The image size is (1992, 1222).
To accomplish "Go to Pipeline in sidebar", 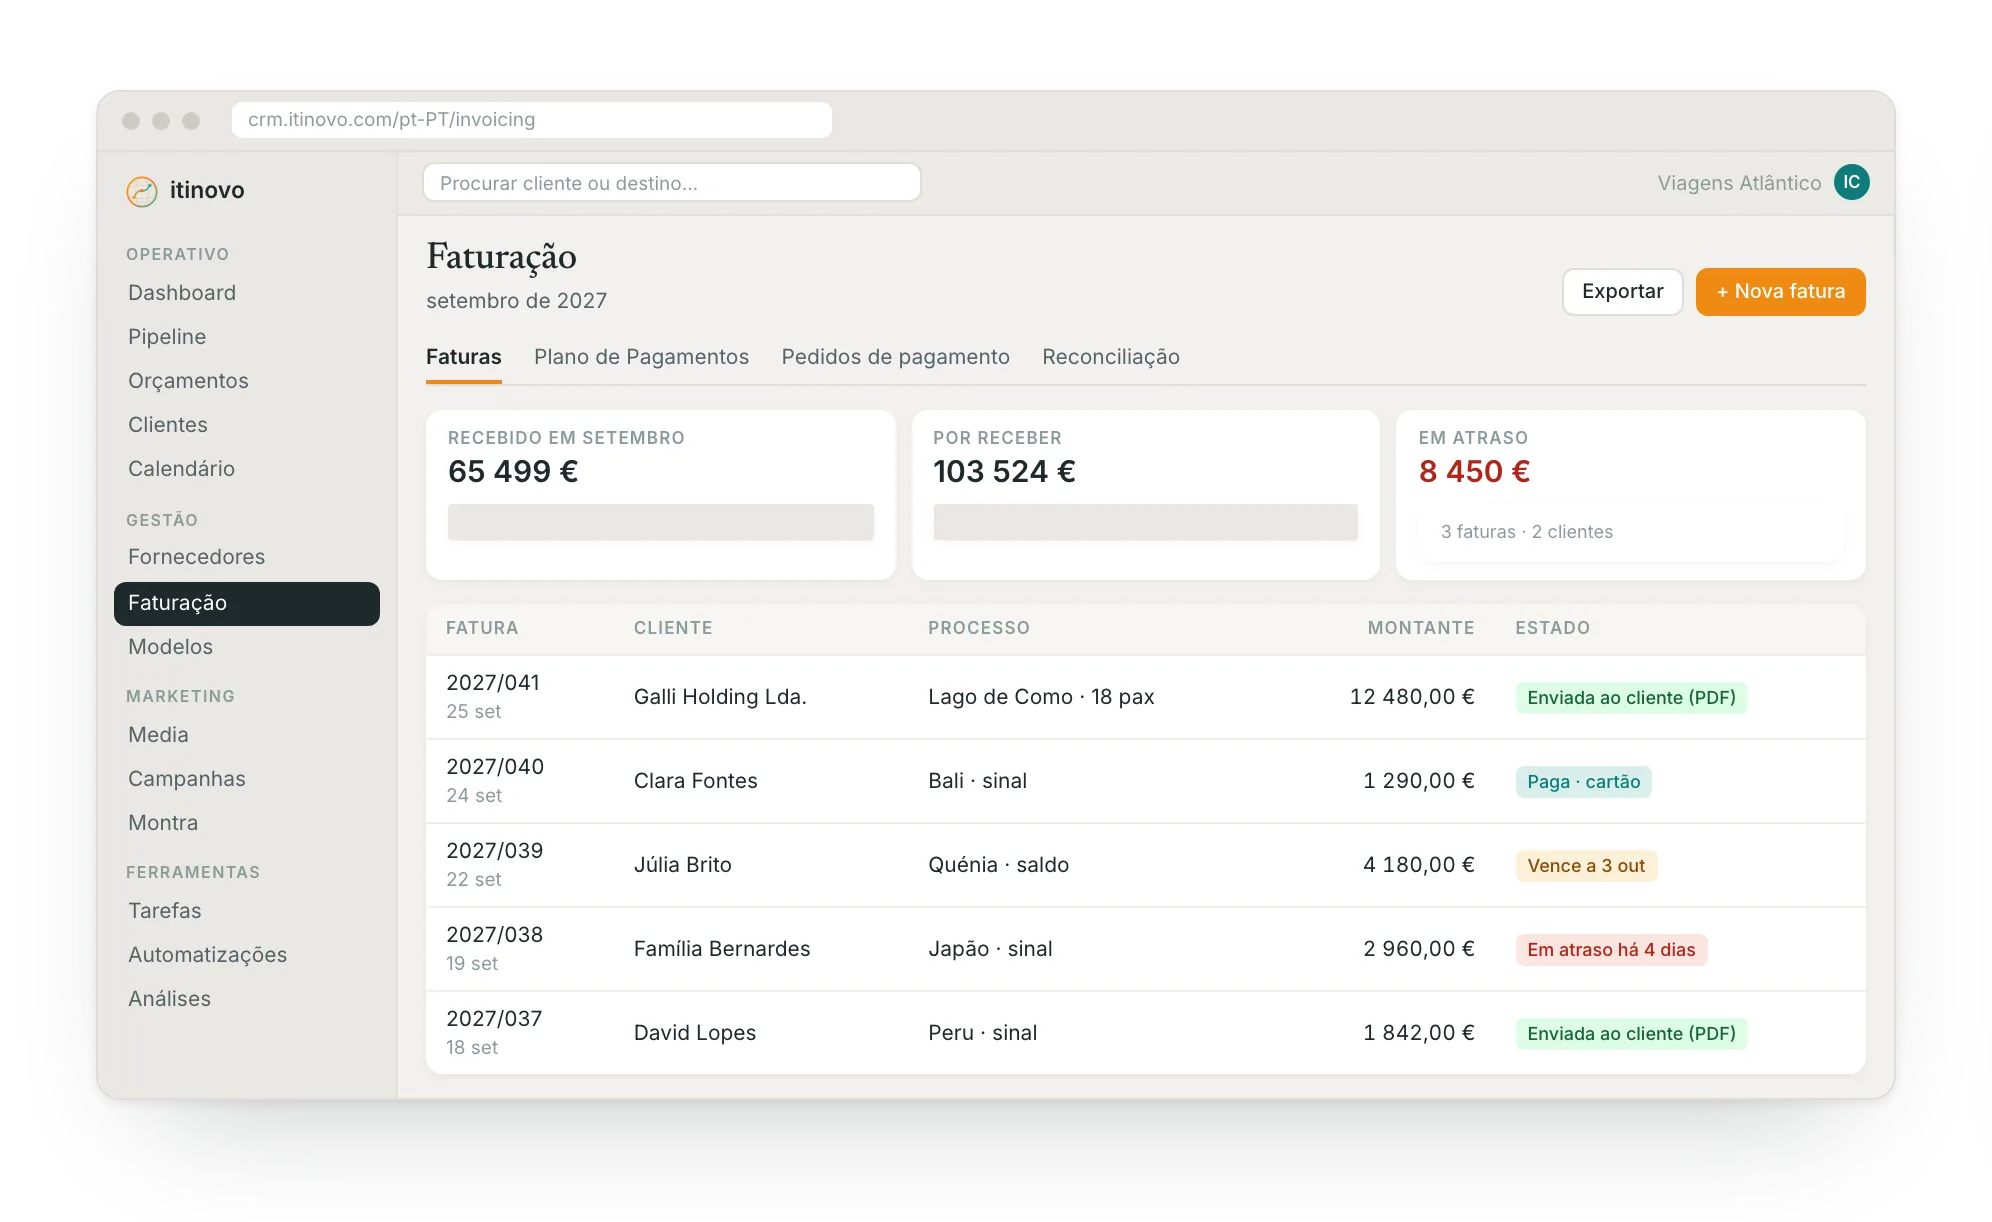I will pos(167,337).
